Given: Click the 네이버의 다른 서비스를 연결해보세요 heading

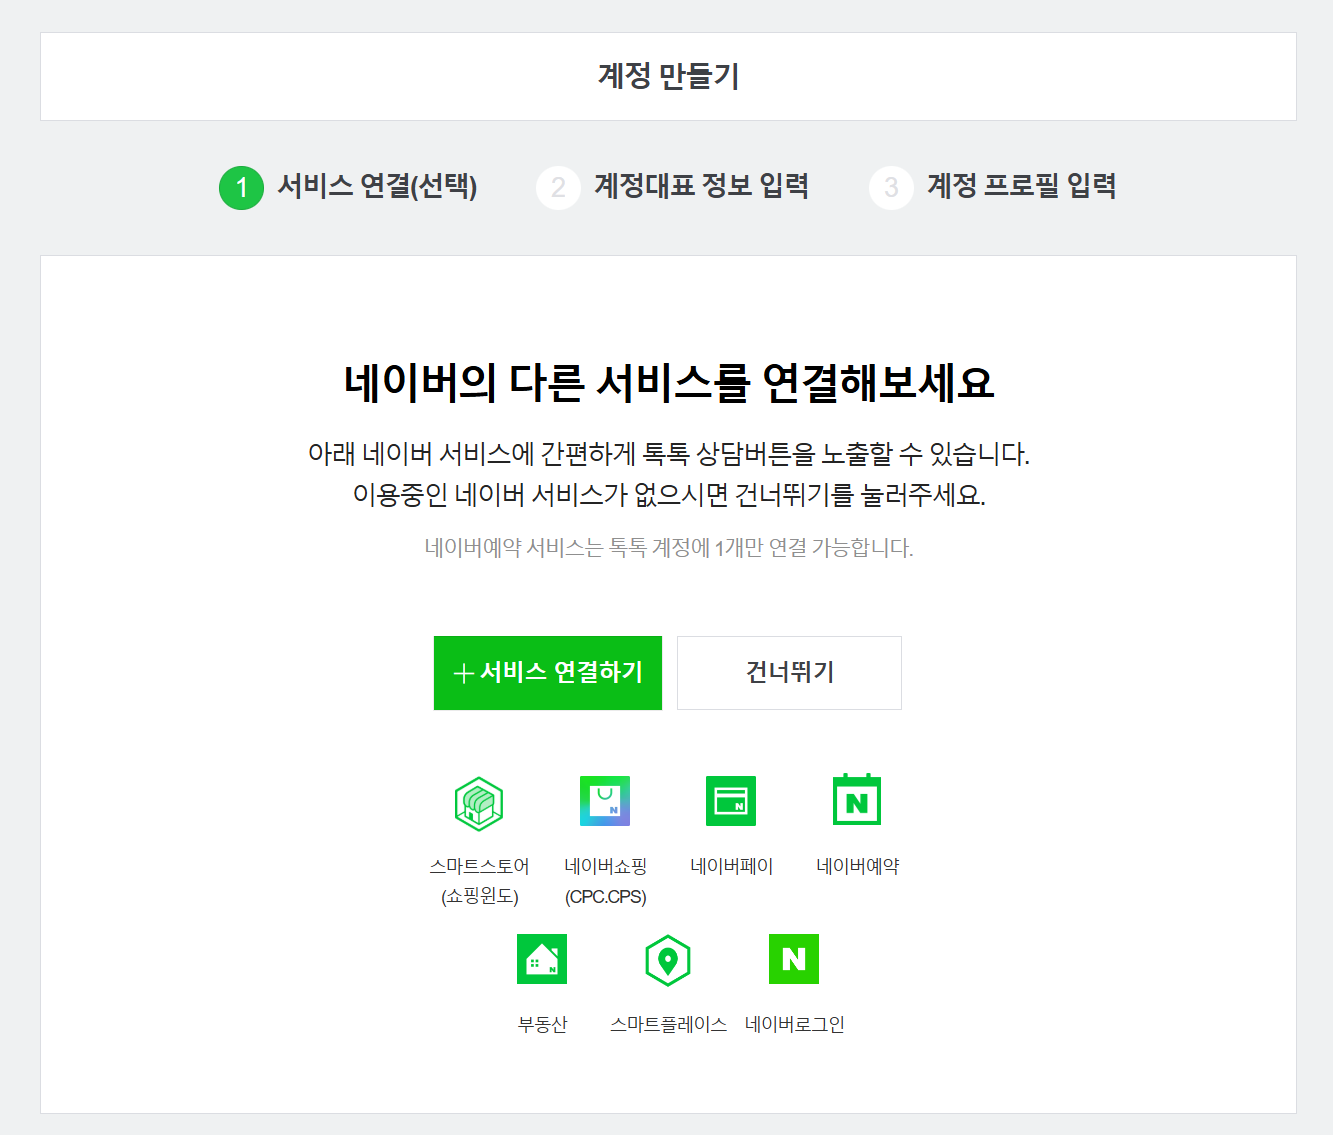Looking at the screenshot, I should (x=668, y=382).
